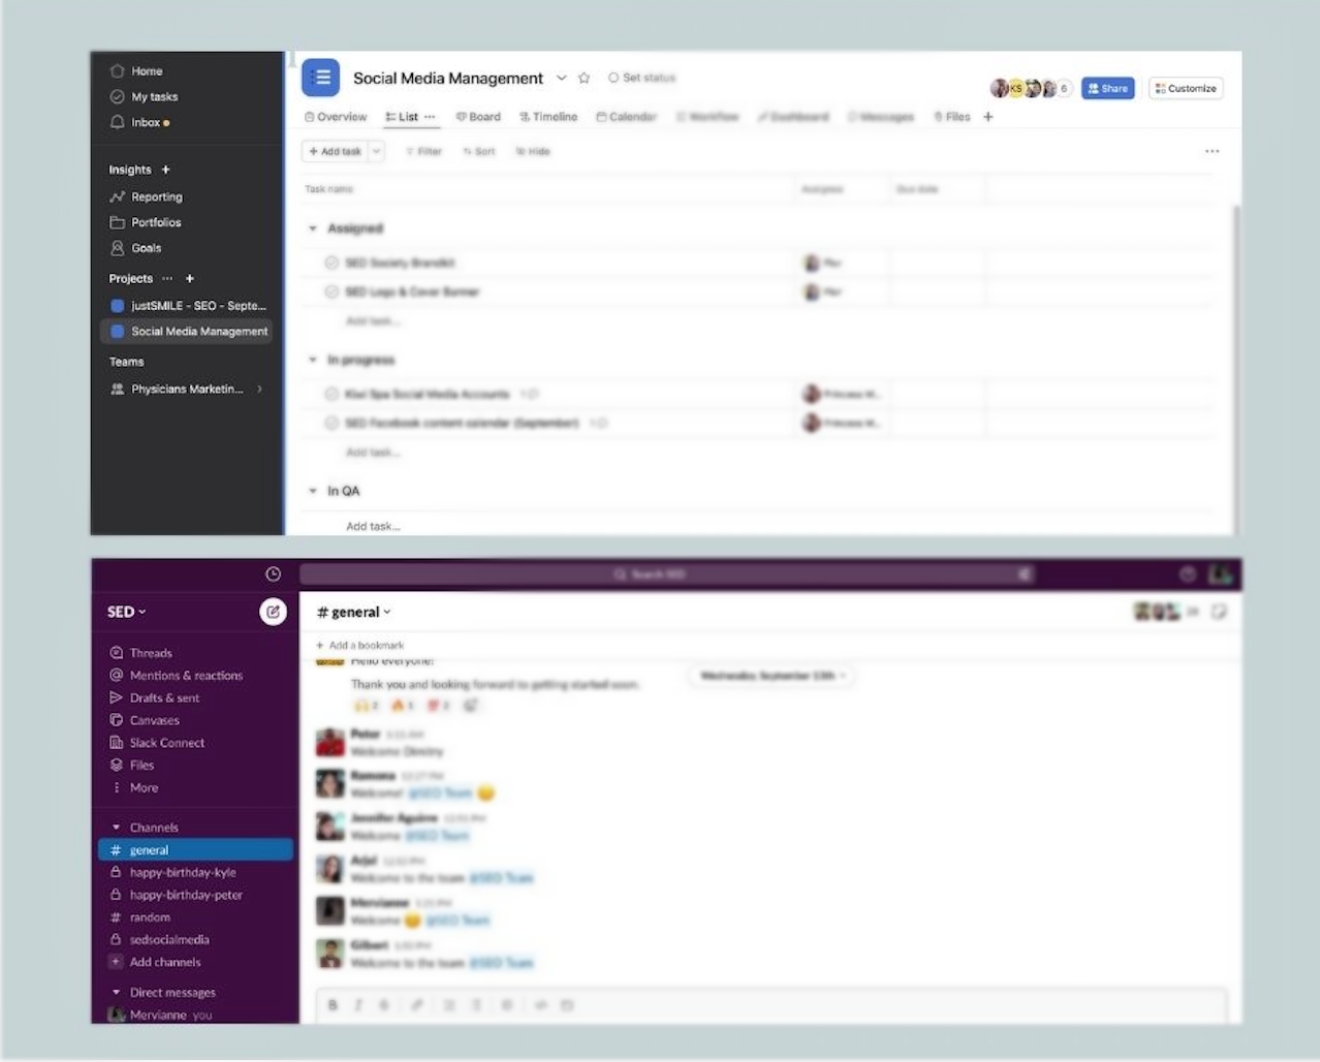Click the blue list project icon in header
1320x1062 pixels.
tap(321, 77)
